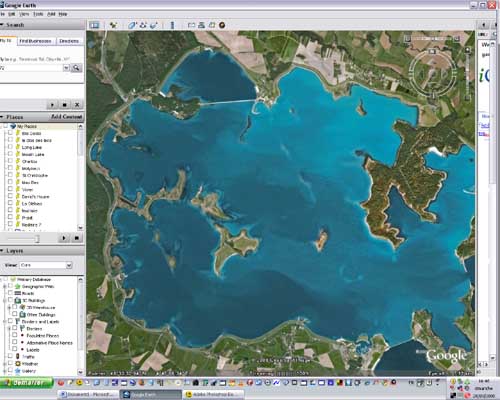Open the View Core dropdown in Layers
Image resolution: width=500 pixels, height=400 pixels.
[x=46, y=265]
